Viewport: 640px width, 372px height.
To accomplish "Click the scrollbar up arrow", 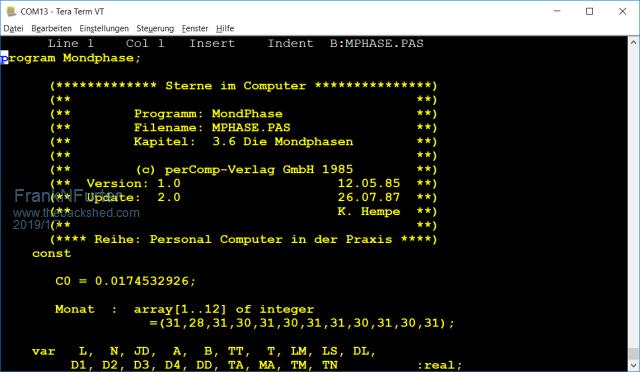I will pos(633,42).
